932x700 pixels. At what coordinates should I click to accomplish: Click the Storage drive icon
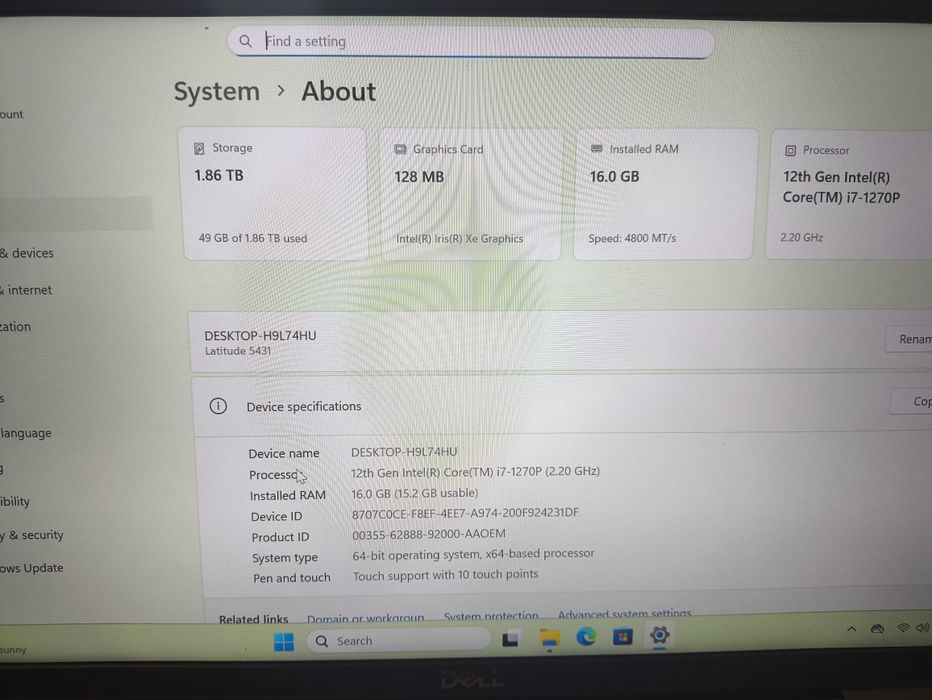point(199,148)
